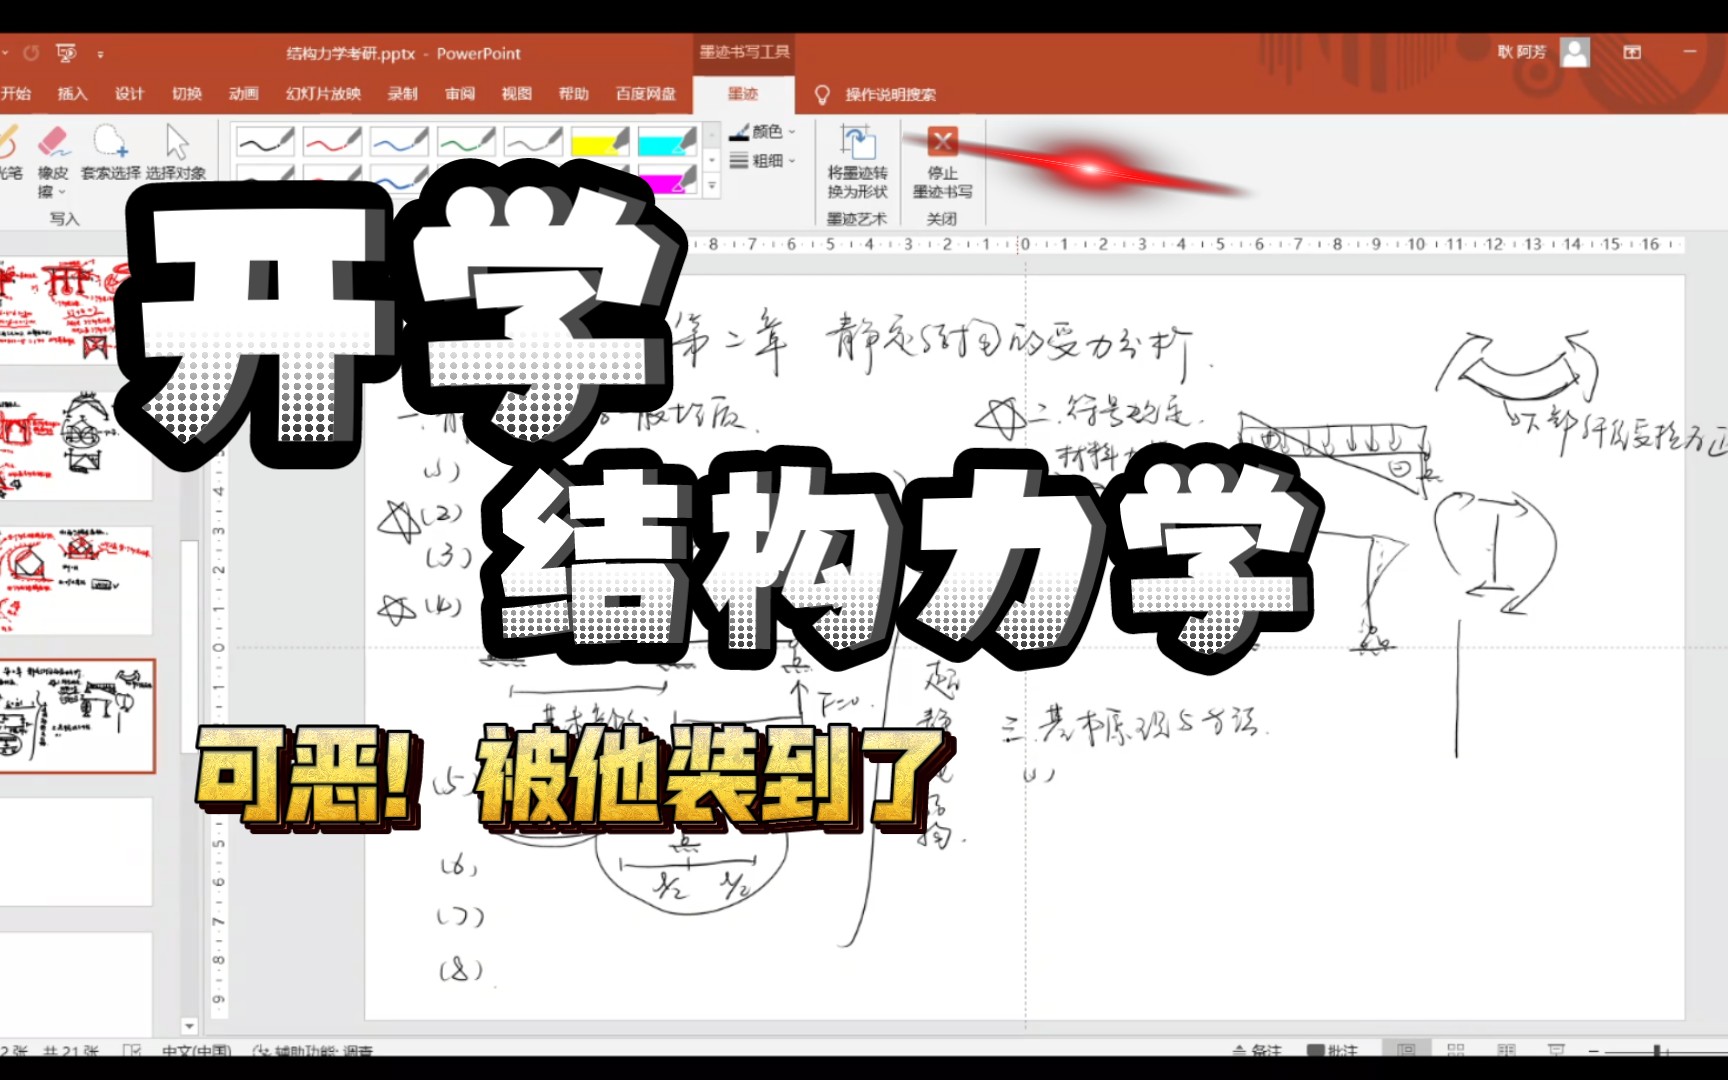Click the Undo arrow in quick access toolbar
This screenshot has height=1080, width=1728.
(x=30, y=52)
